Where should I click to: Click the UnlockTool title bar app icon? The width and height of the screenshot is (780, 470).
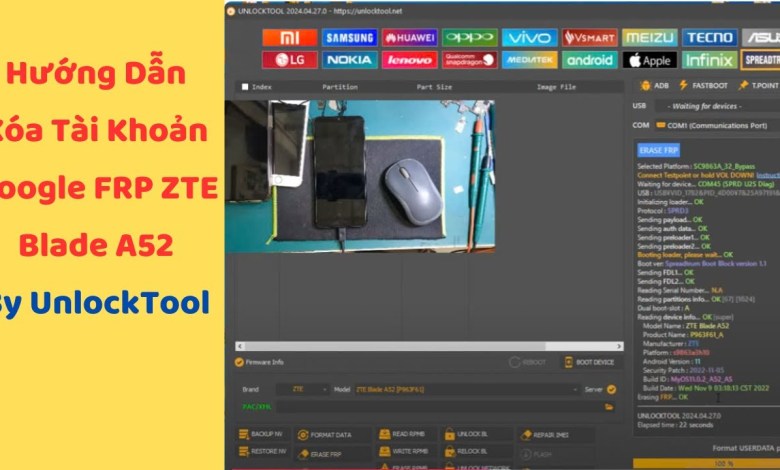coord(231,11)
